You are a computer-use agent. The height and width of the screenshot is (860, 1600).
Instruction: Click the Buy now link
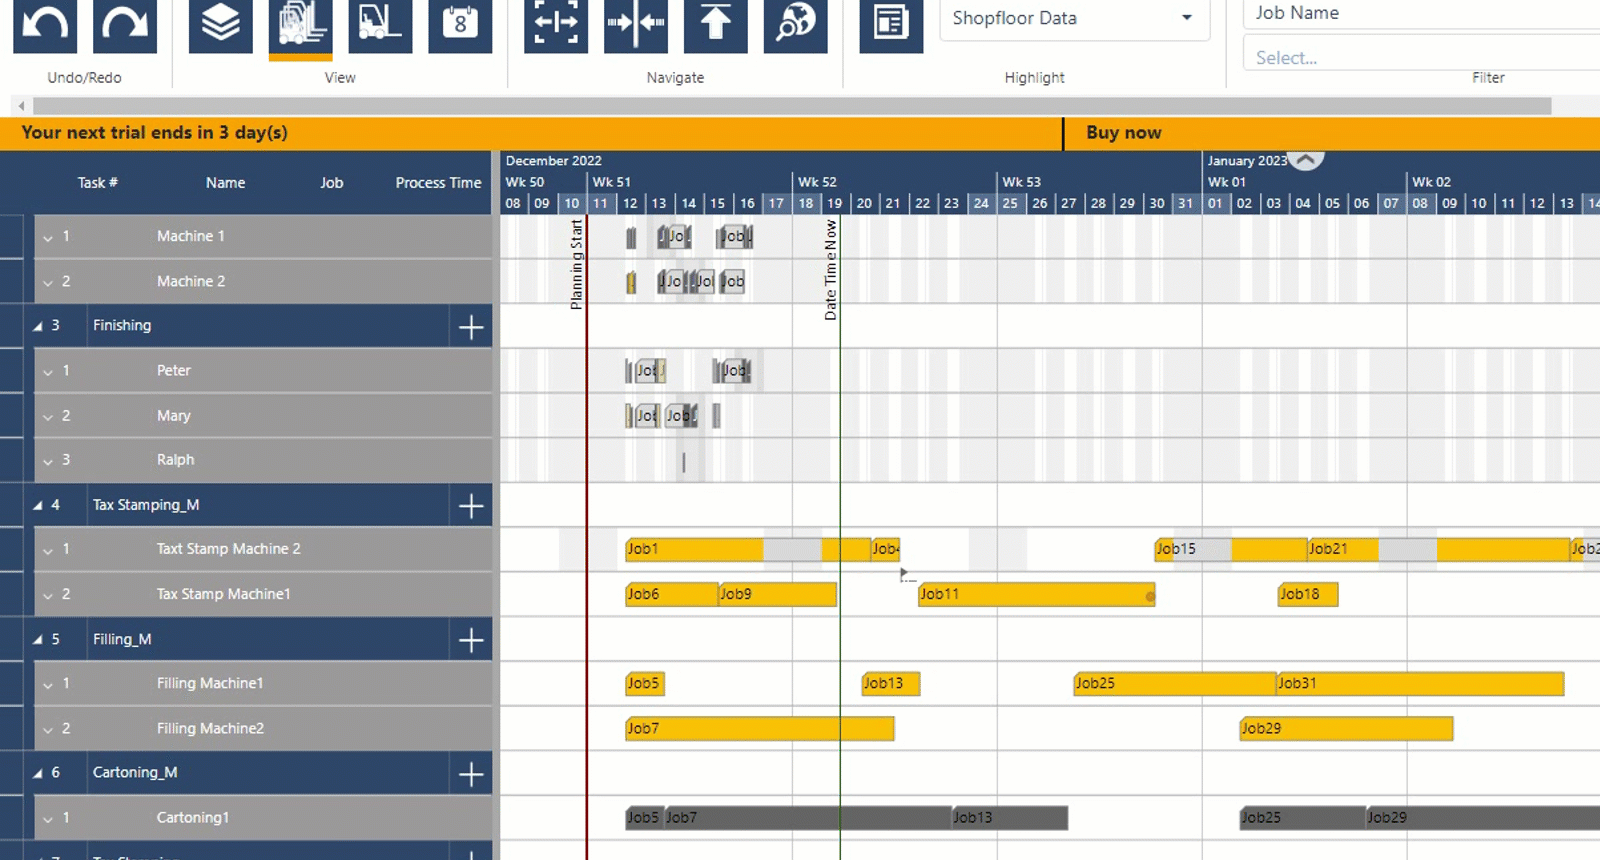(x=1124, y=132)
